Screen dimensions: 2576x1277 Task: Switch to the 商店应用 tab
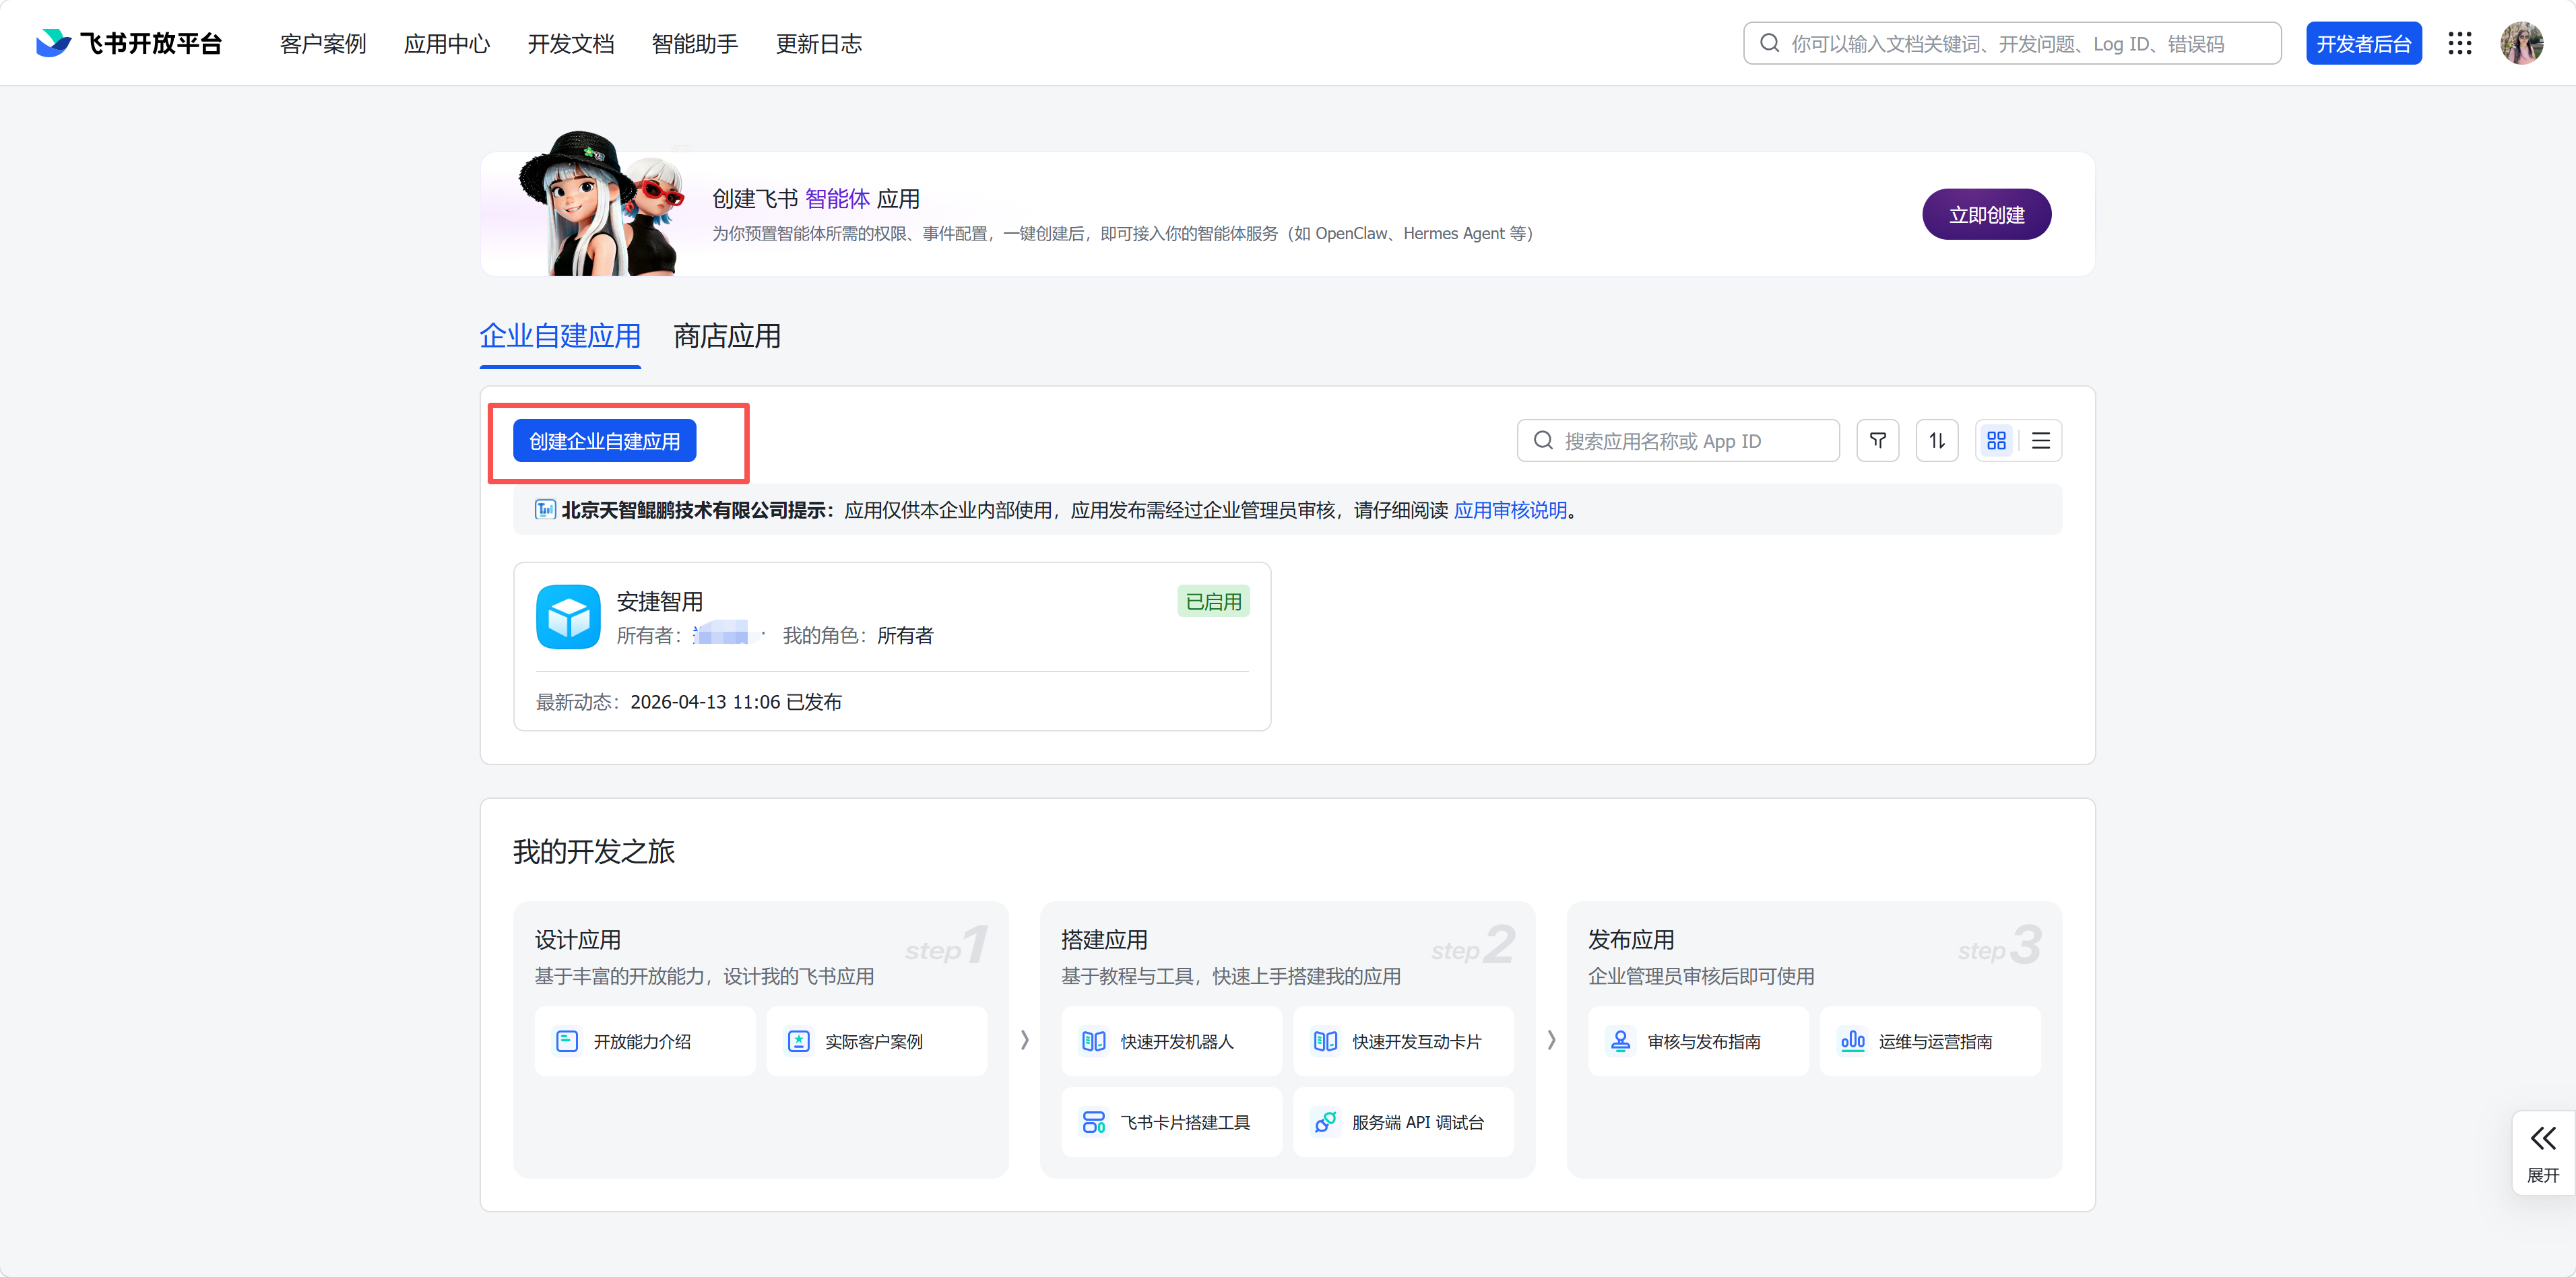coord(727,336)
